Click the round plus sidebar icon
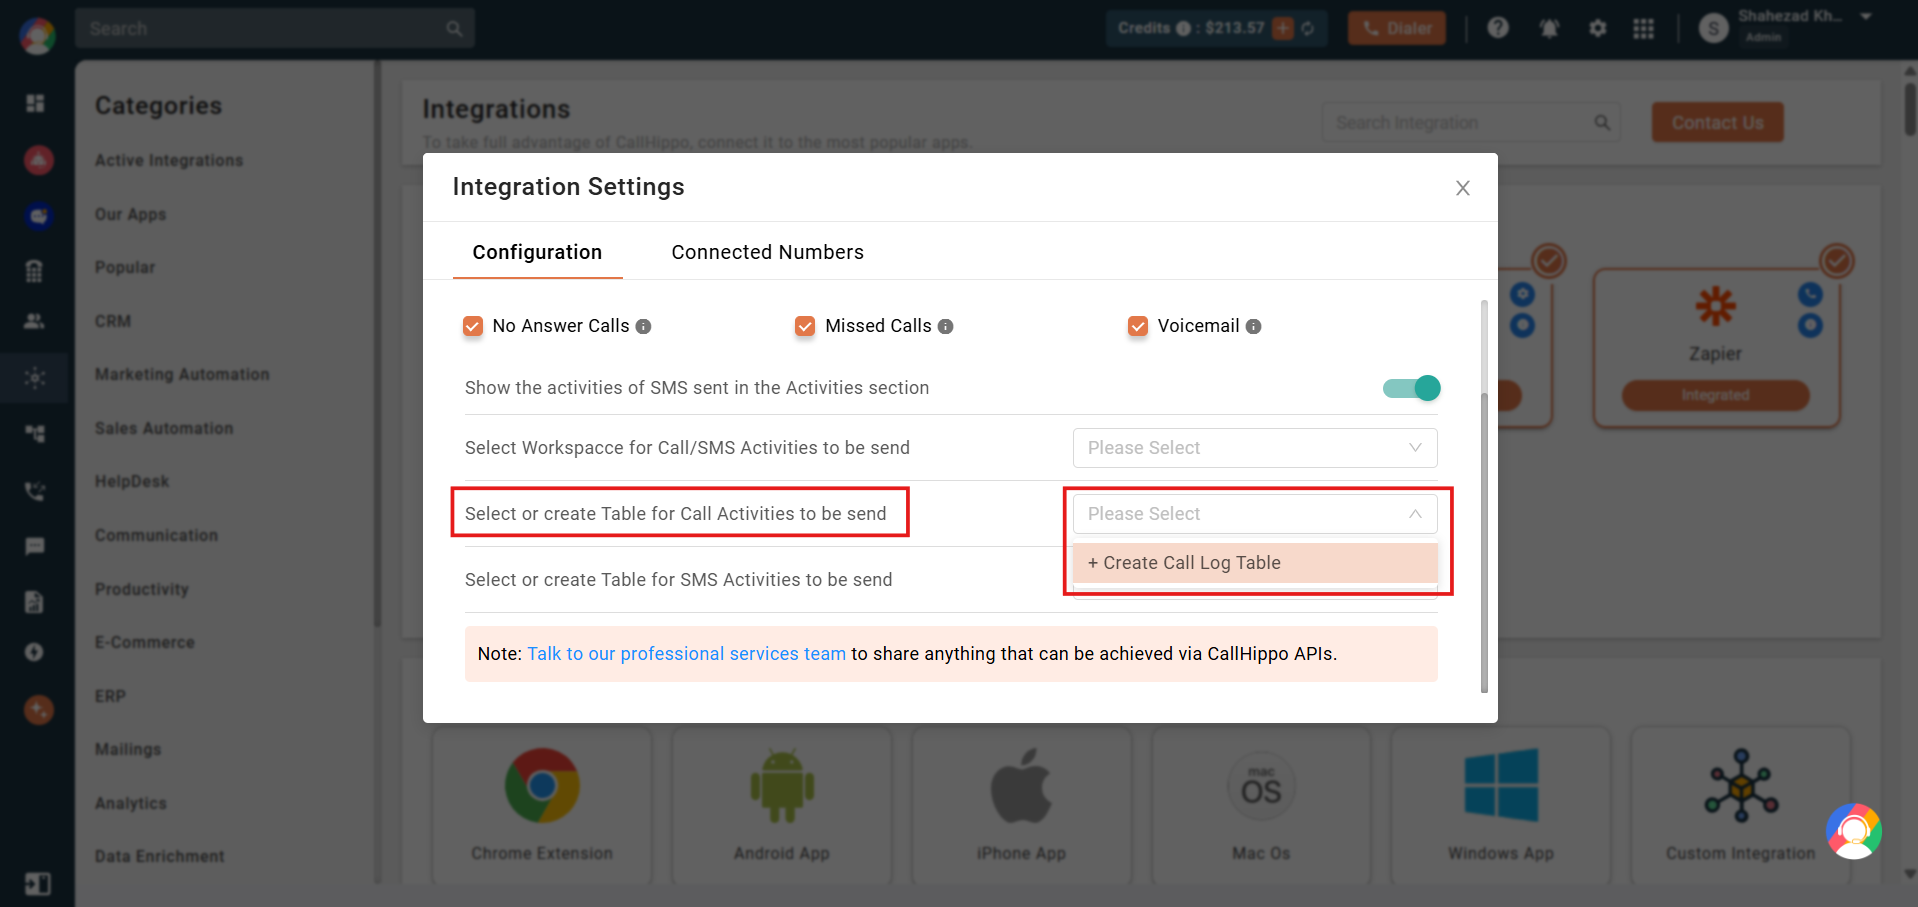 point(34,652)
